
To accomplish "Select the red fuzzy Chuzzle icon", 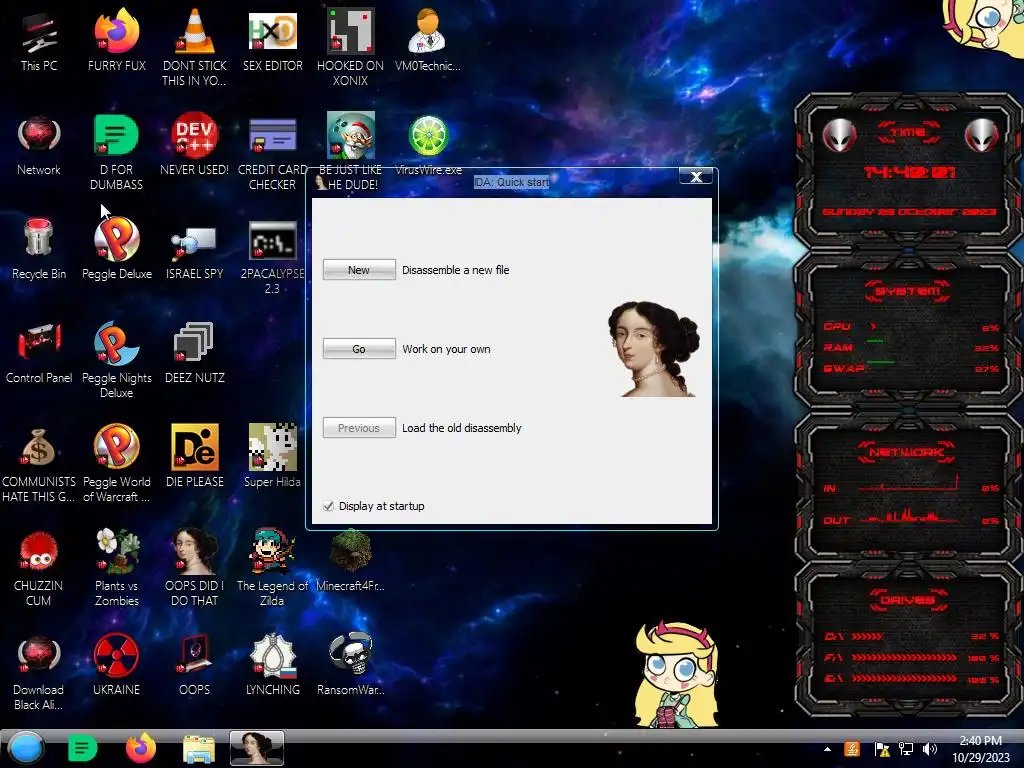I will pos(39,567).
